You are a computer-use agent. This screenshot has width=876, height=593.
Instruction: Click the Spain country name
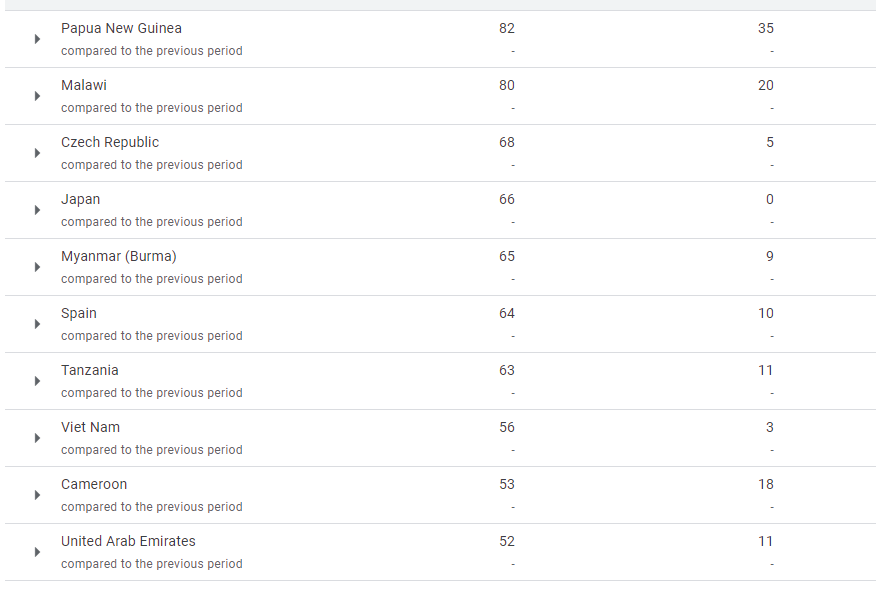coord(79,313)
